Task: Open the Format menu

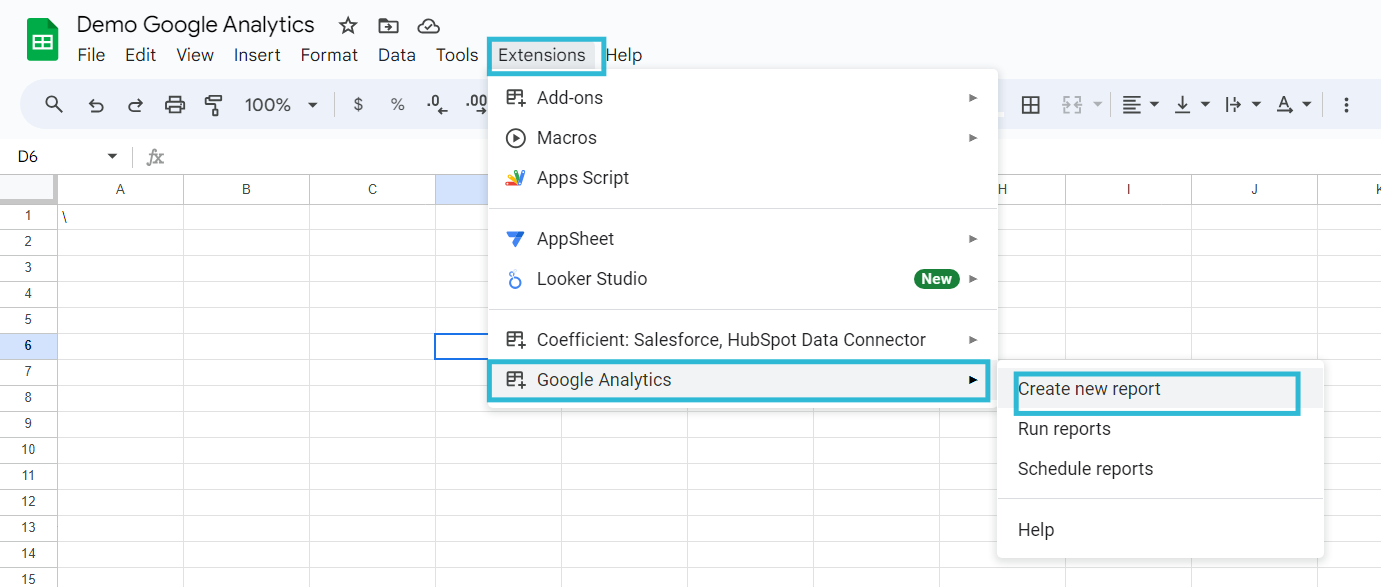Action: pyautogui.click(x=329, y=55)
